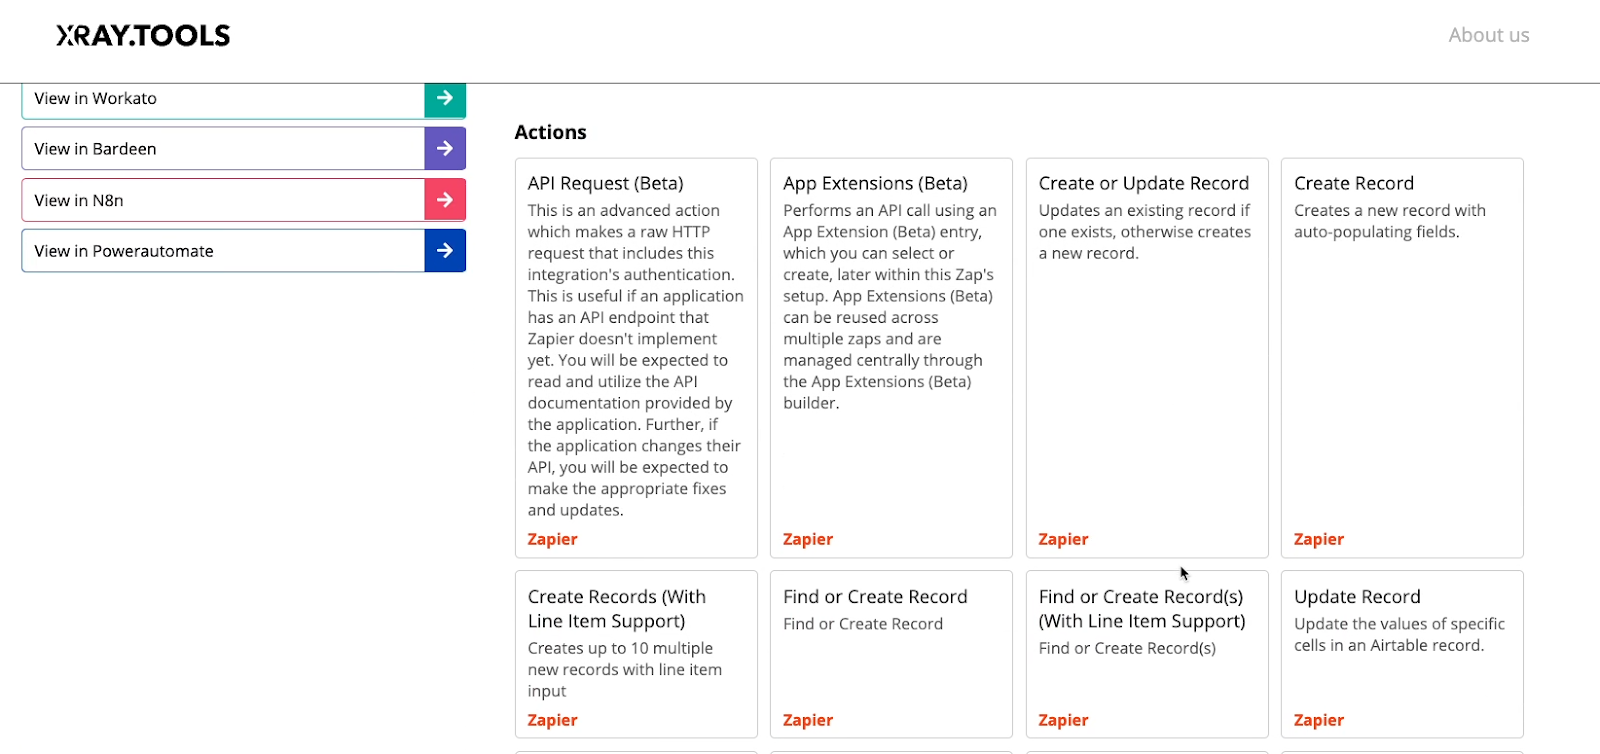Click Zapier label in Create Record card
Viewport: 1600px width, 754px height.
(x=1318, y=539)
